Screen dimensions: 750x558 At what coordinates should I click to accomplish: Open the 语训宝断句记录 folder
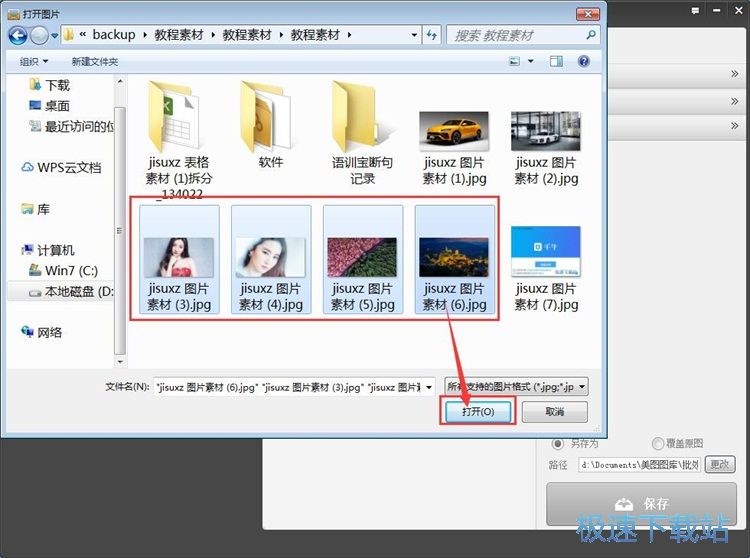coord(362,134)
